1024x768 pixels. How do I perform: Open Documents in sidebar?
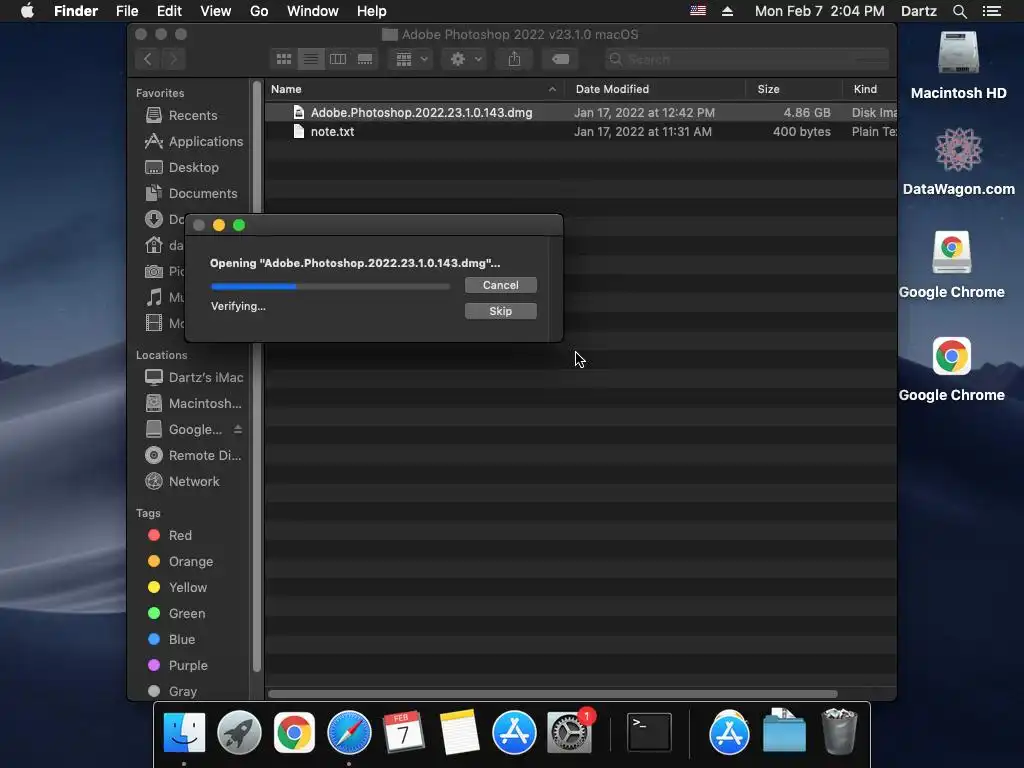tap(191, 193)
